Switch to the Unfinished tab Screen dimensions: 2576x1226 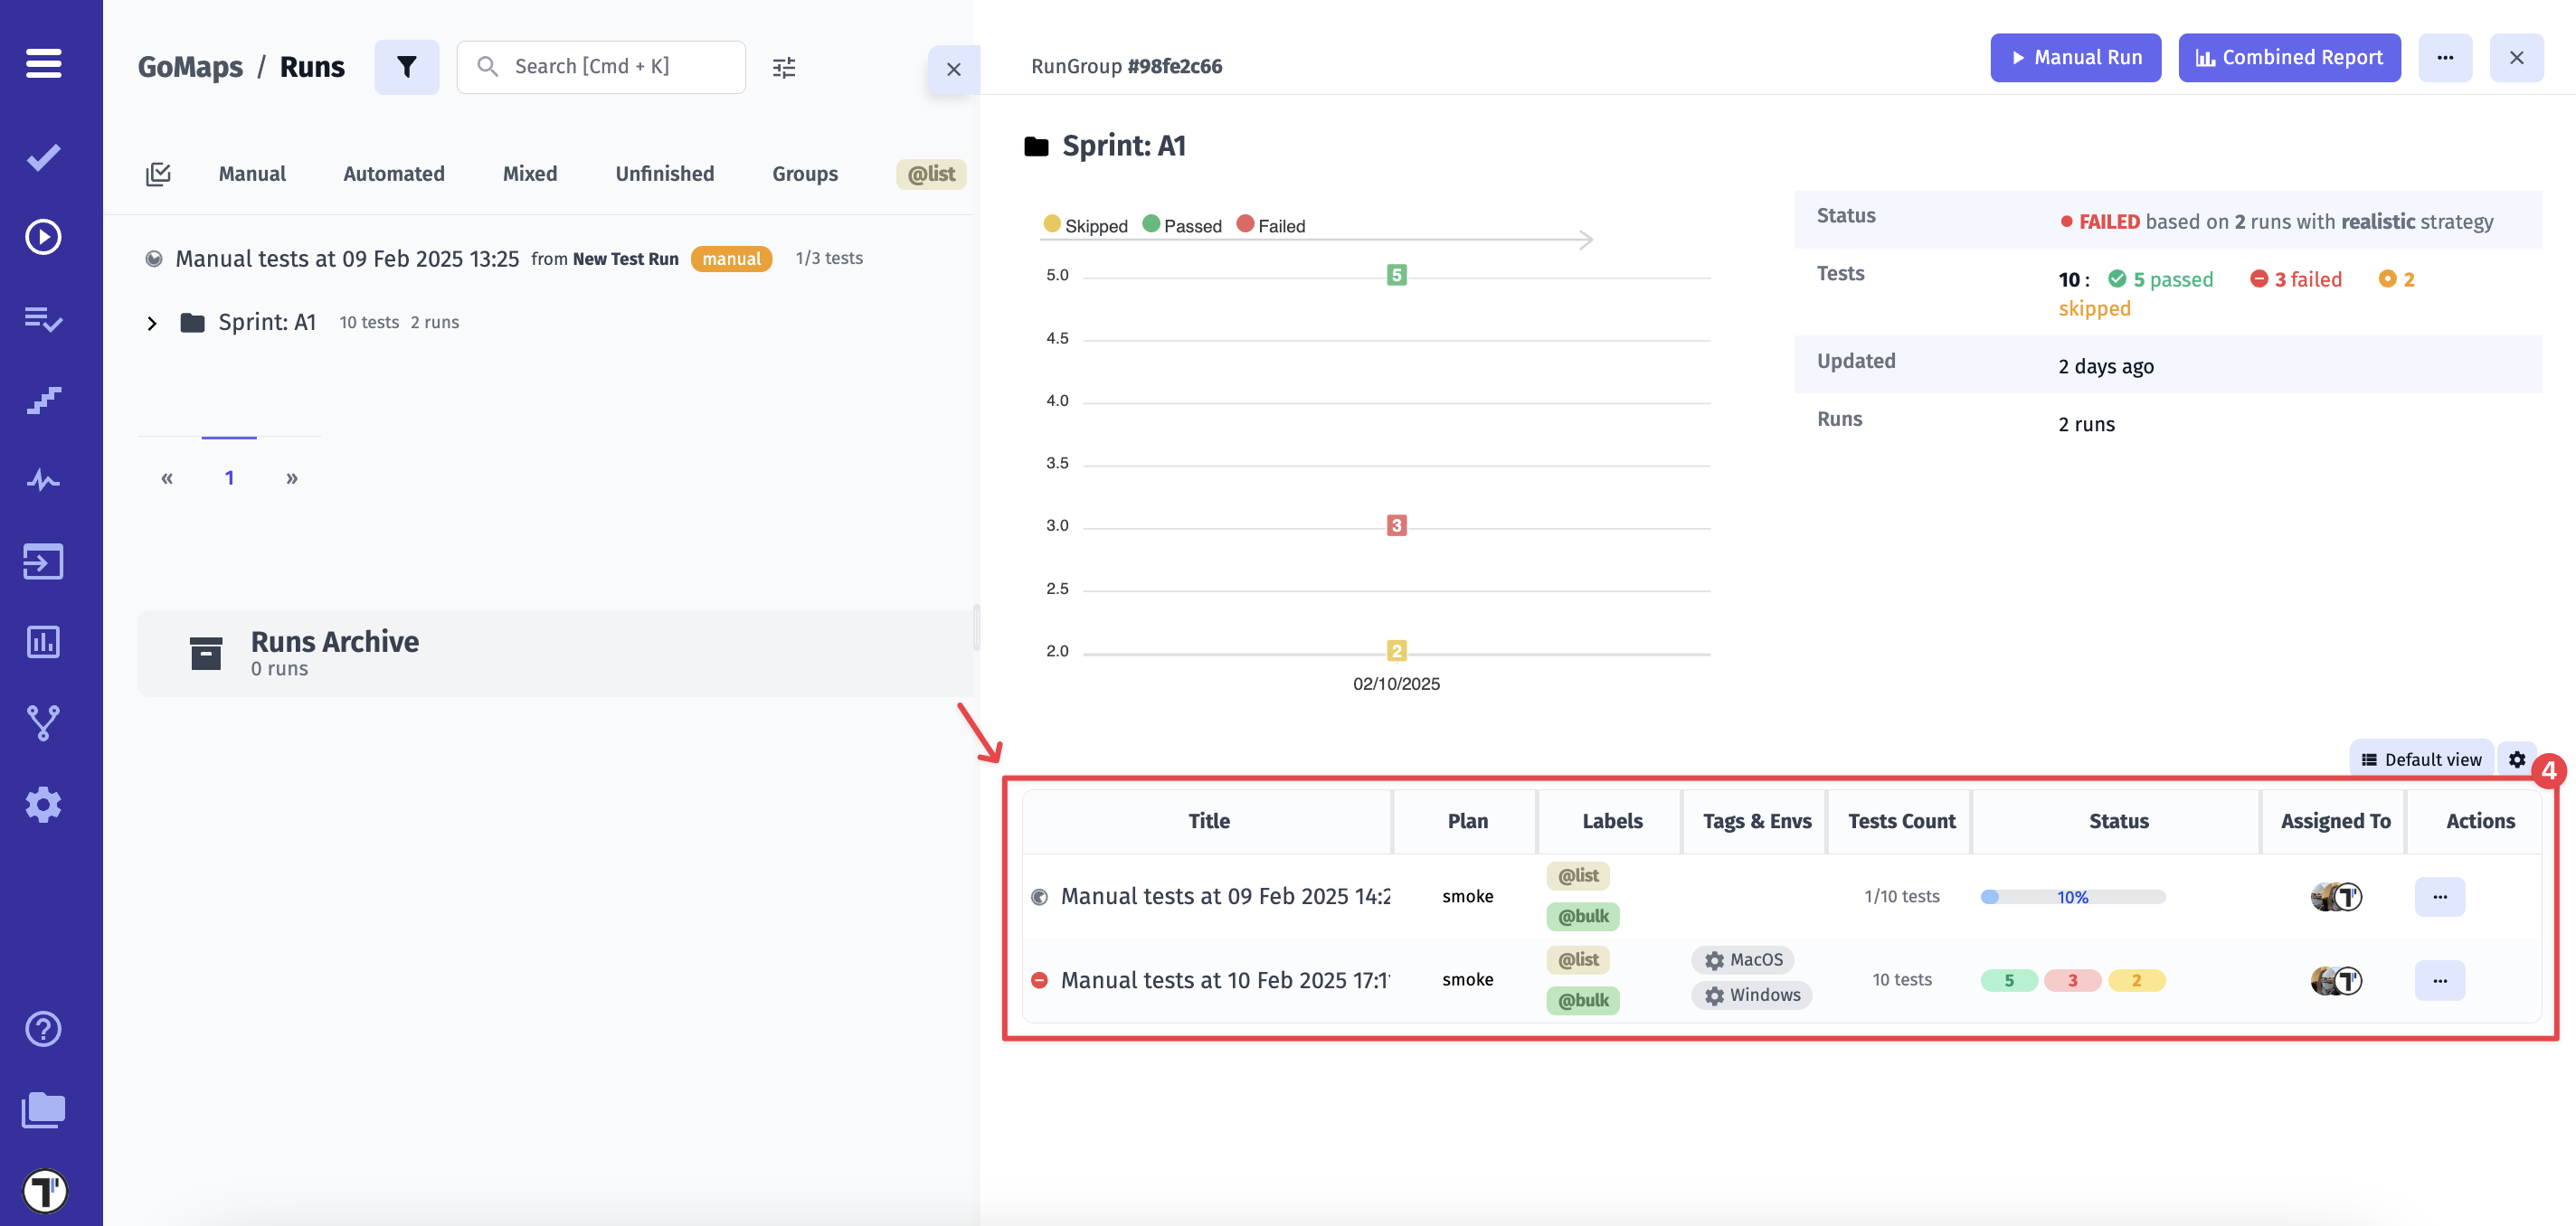tap(664, 174)
